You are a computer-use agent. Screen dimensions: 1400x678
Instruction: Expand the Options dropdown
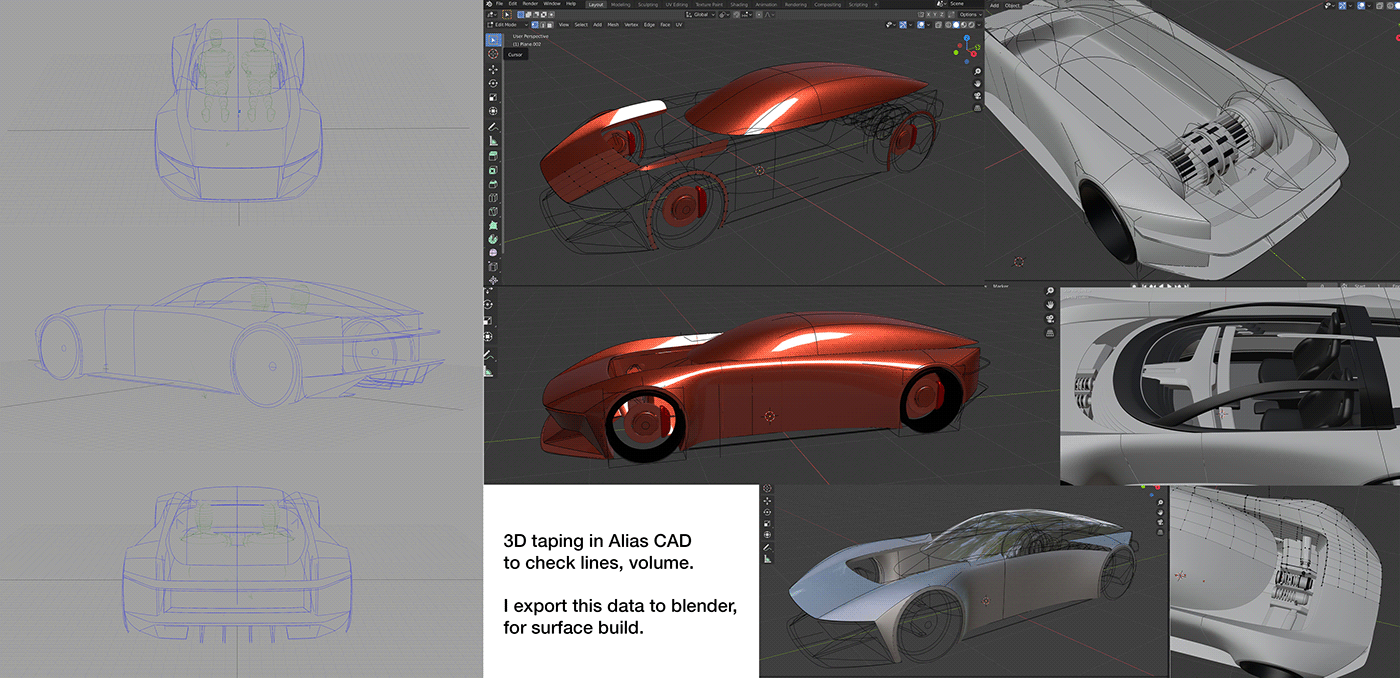[x=968, y=15]
